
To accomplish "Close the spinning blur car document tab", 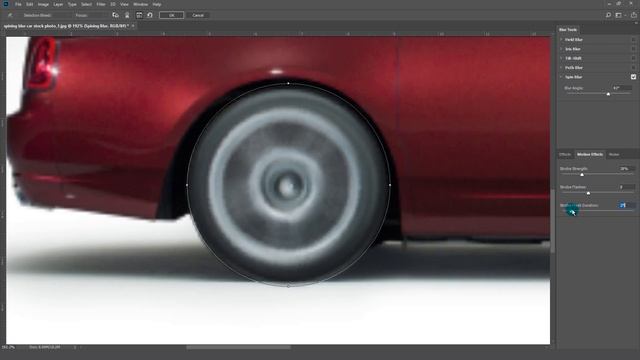I will click(133, 26).
